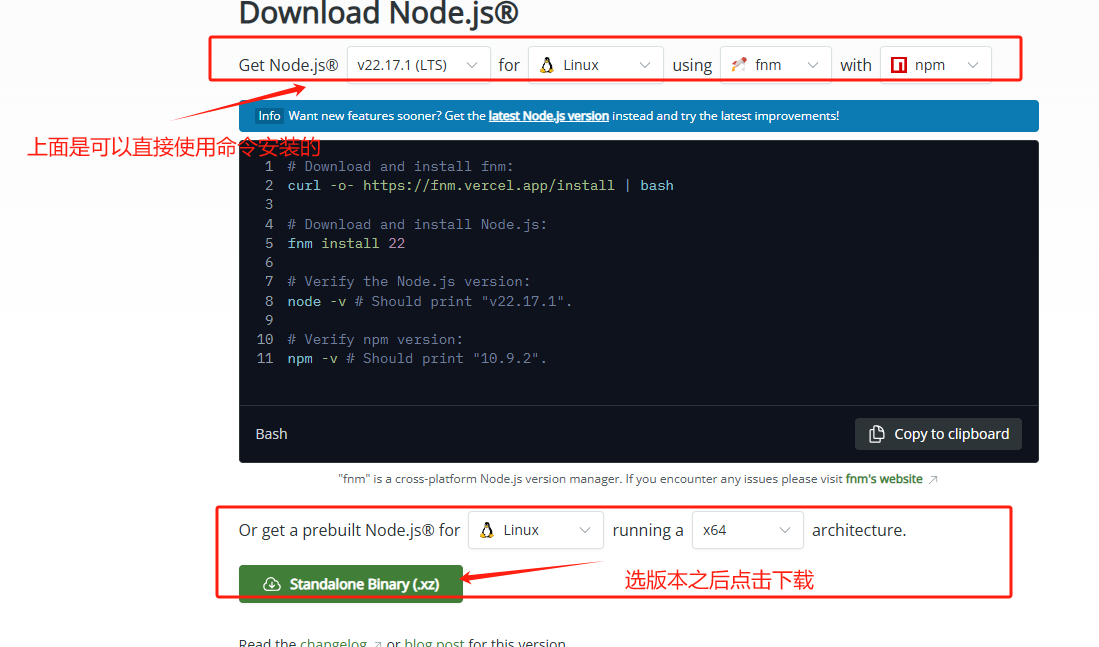Open the blog post link
The image size is (1099, 647).
[434, 641]
